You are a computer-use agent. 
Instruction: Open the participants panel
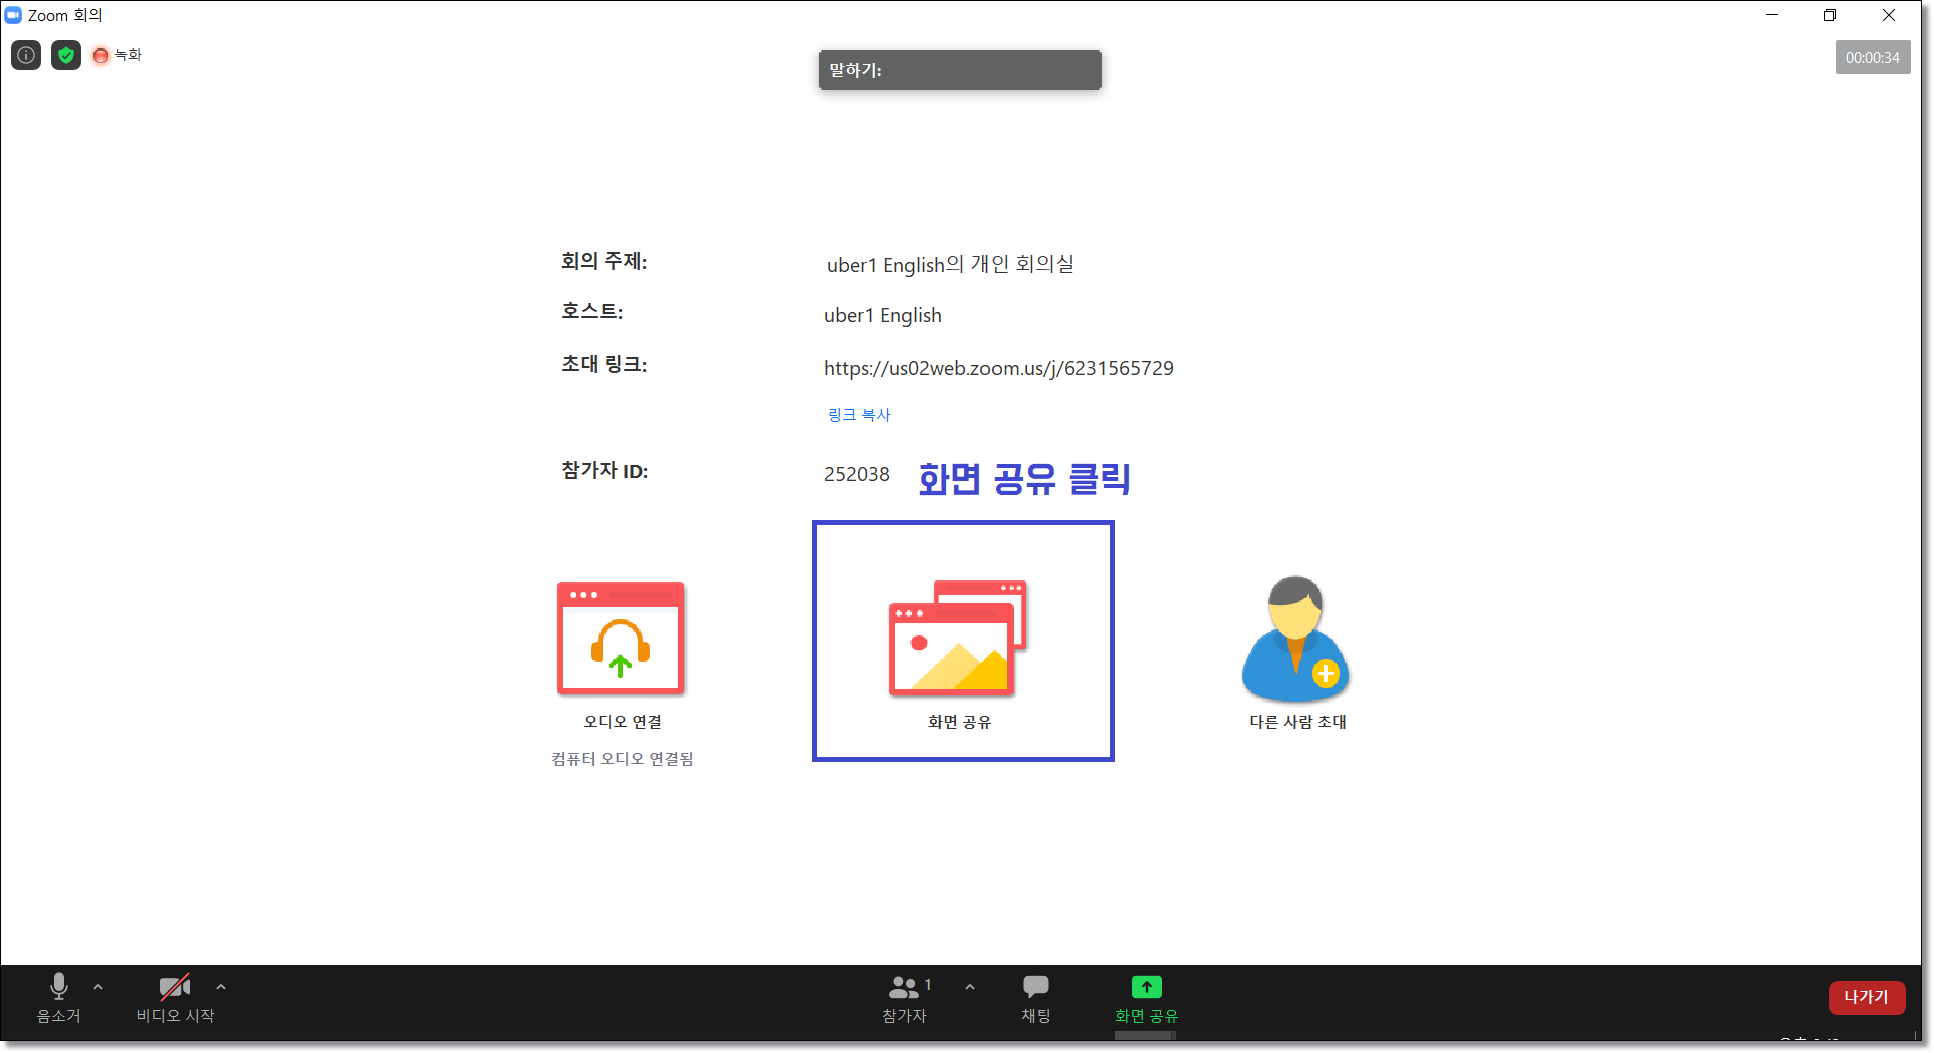(x=905, y=998)
